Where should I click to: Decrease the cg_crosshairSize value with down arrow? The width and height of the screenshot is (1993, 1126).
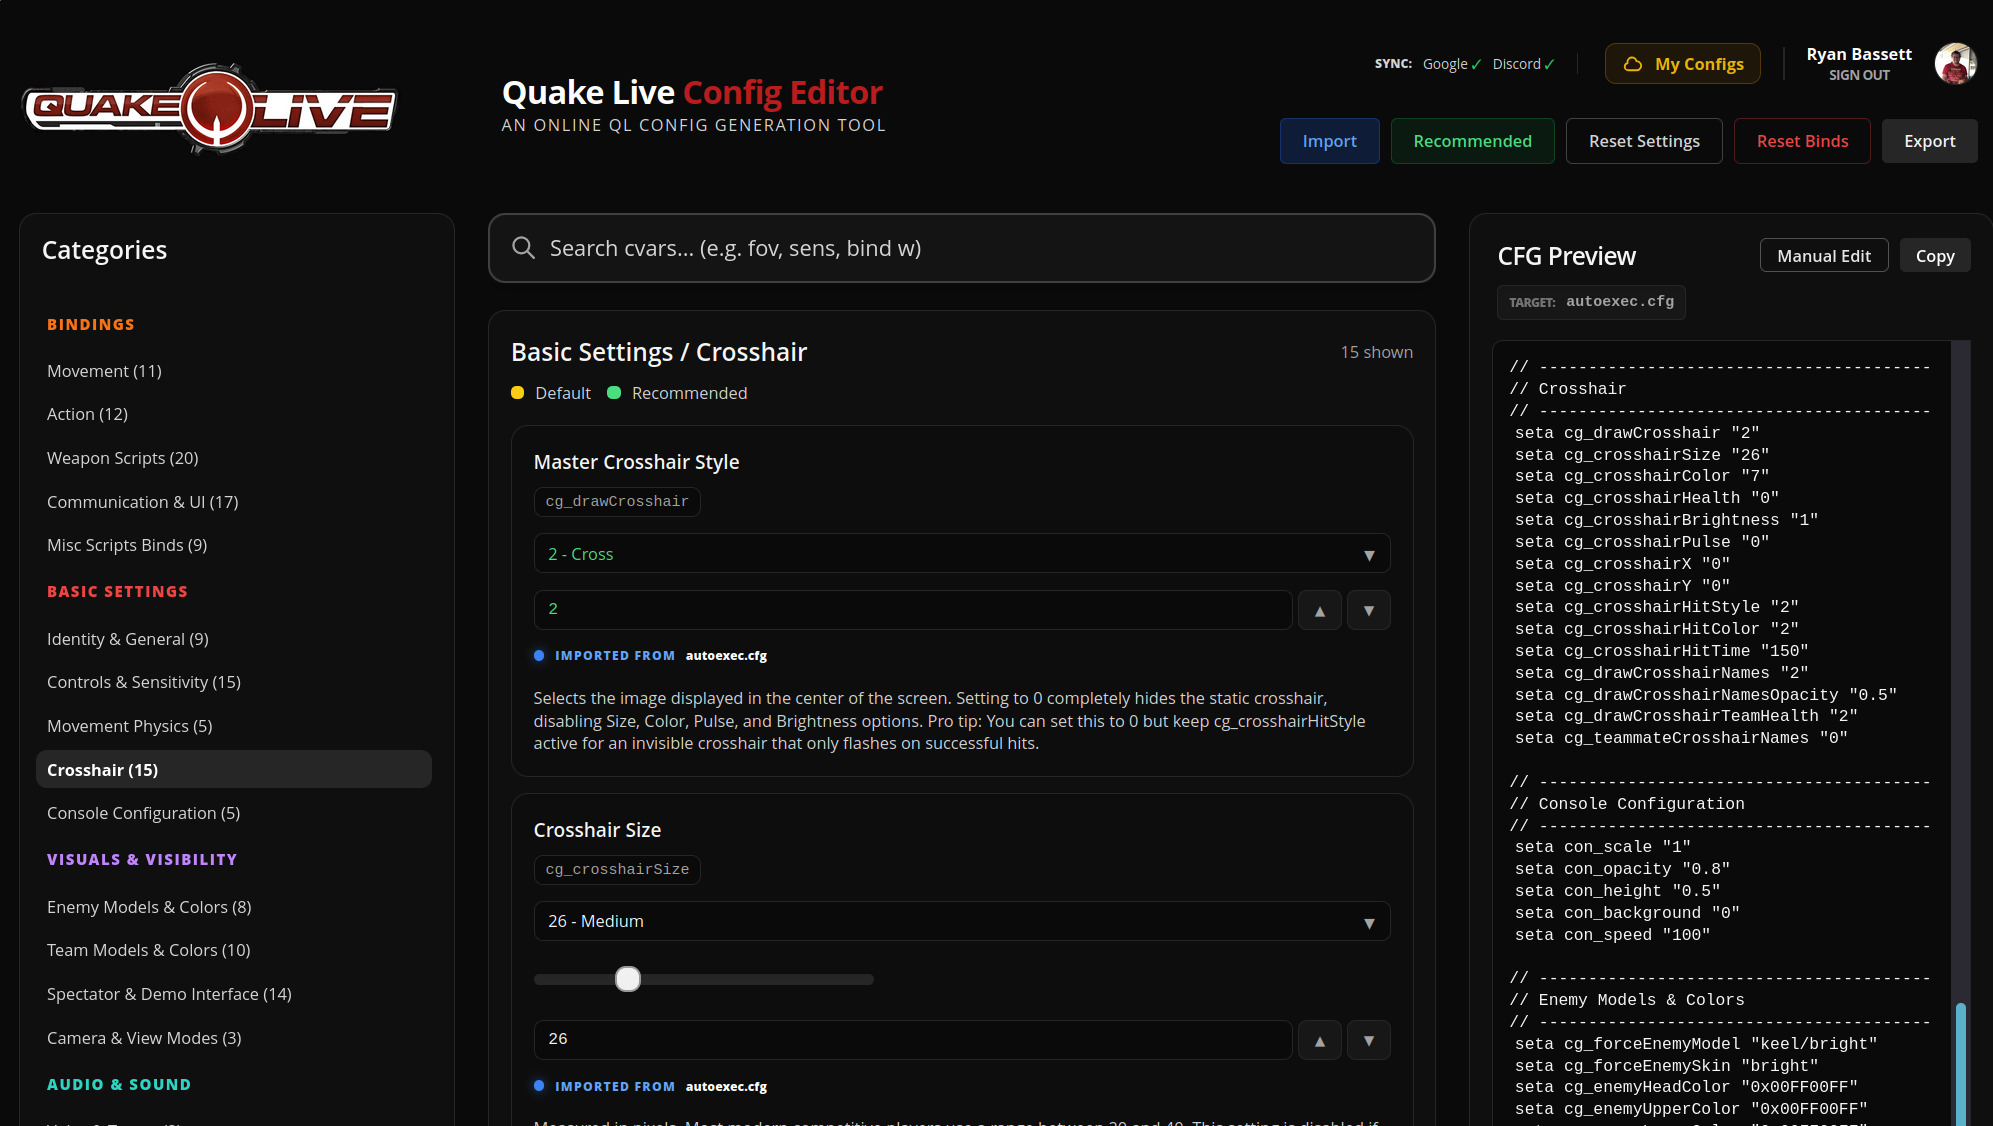[1368, 1040]
